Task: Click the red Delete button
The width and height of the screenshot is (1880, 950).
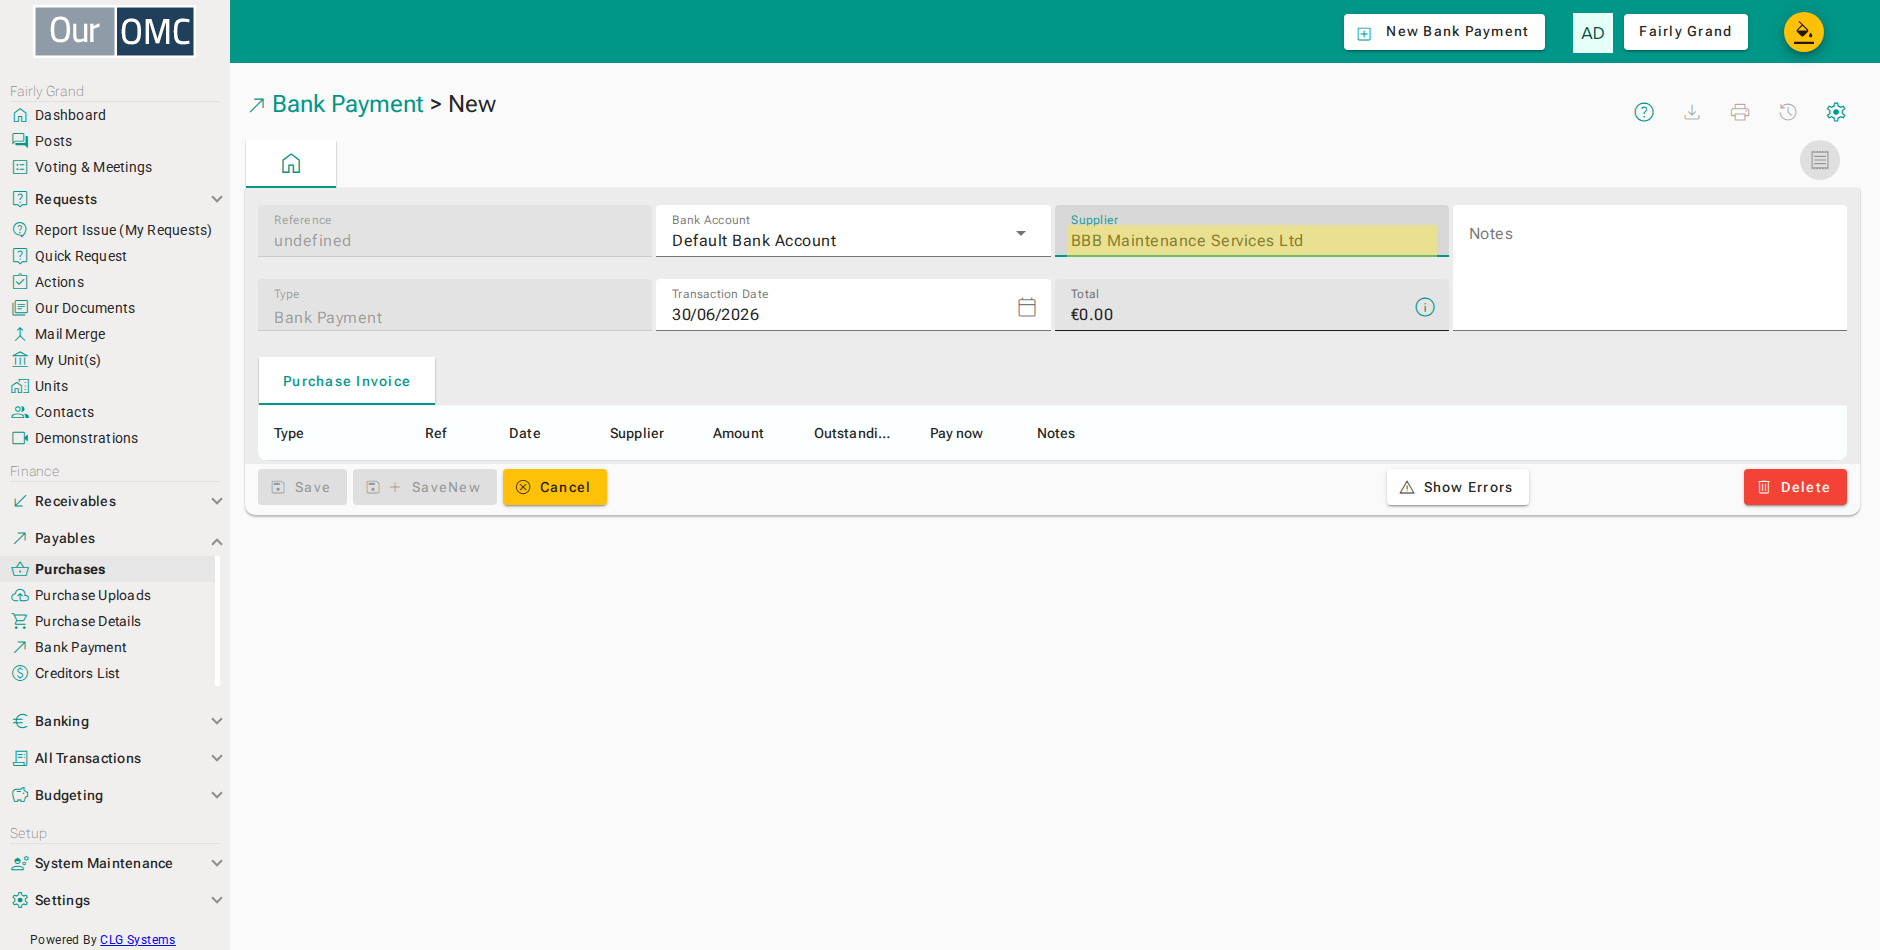Action: 1795,487
